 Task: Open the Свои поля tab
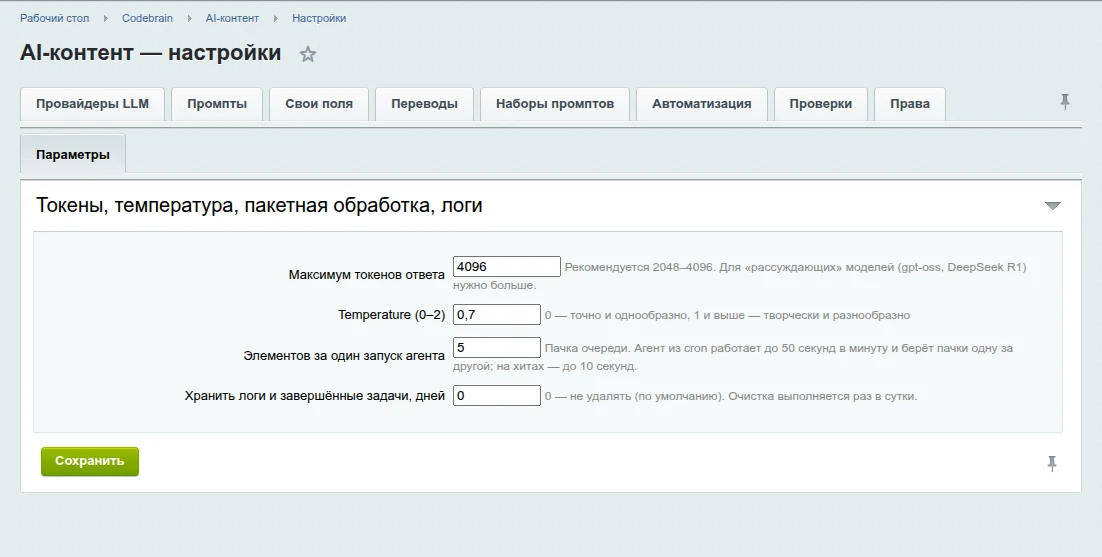tap(319, 104)
